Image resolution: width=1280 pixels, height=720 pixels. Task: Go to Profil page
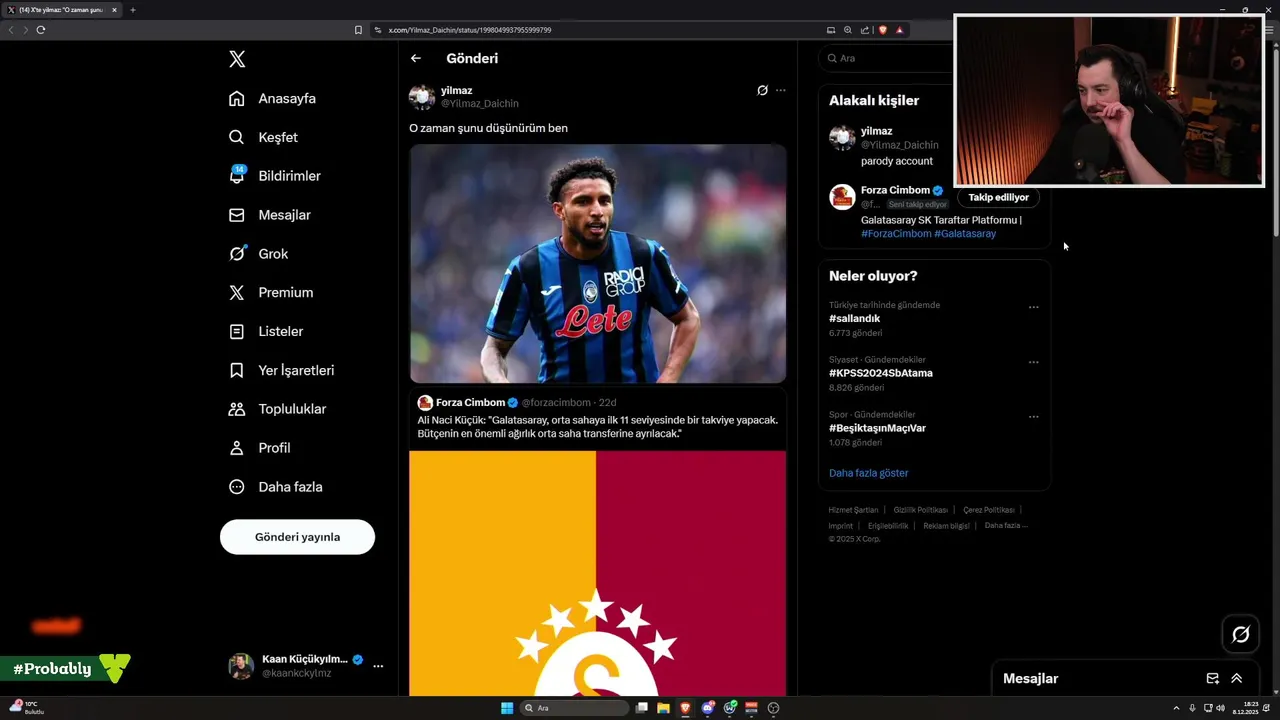[259, 448]
